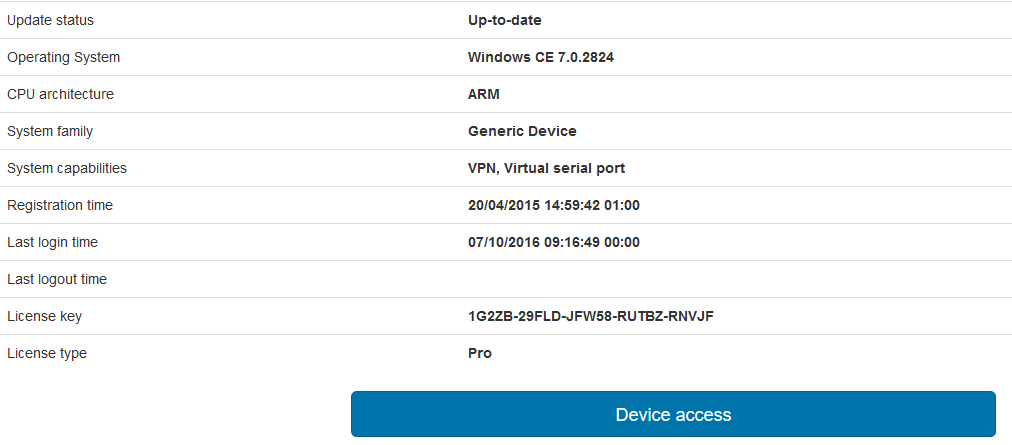Click the Last logout time label
Screen dimensions: 1012x445
pos(57,280)
